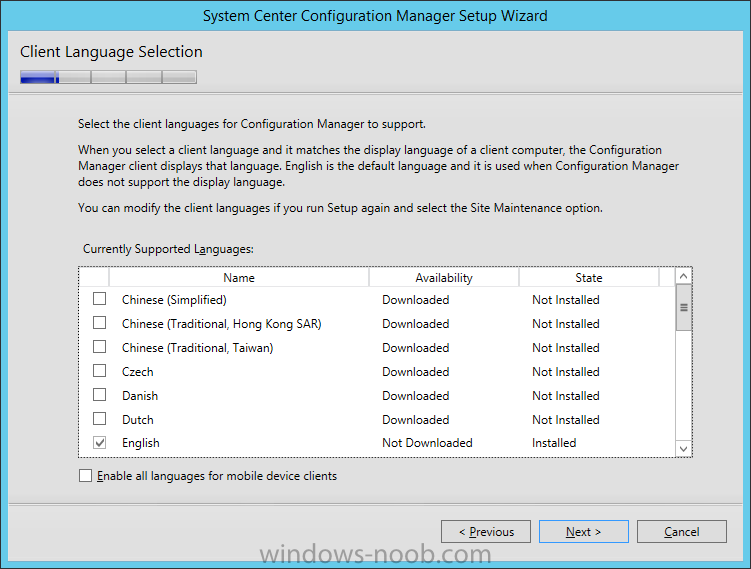
Task: Click the wizard progress bar
Action: [x=108, y=77]
